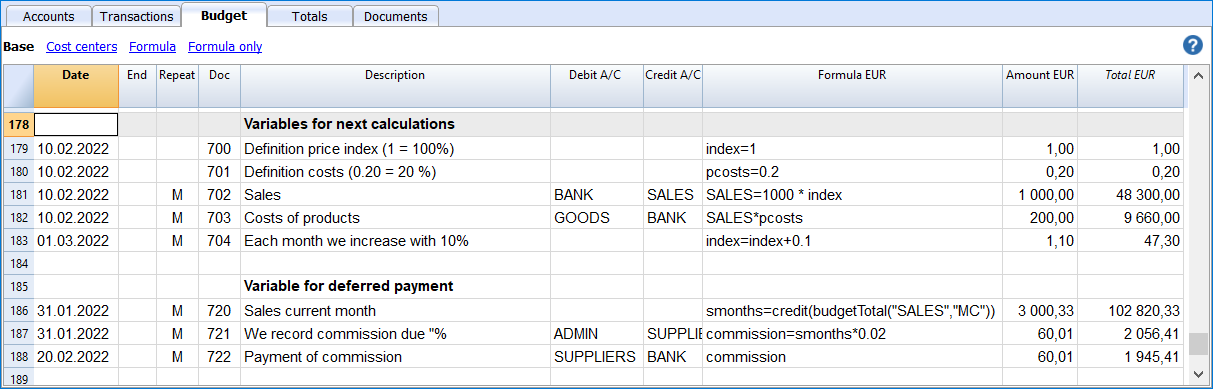Click the Repeat column header
Image resolution: width=1213 pixels, height=389 pixels.
177,86
